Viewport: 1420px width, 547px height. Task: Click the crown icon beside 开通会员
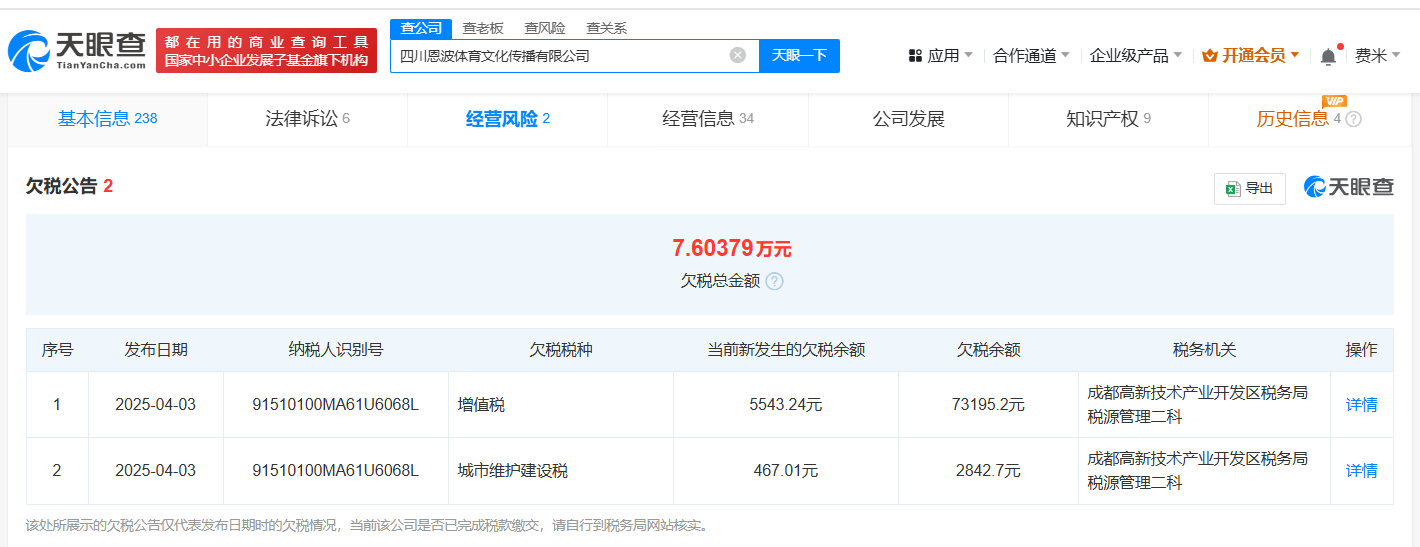pos(1209,56)
